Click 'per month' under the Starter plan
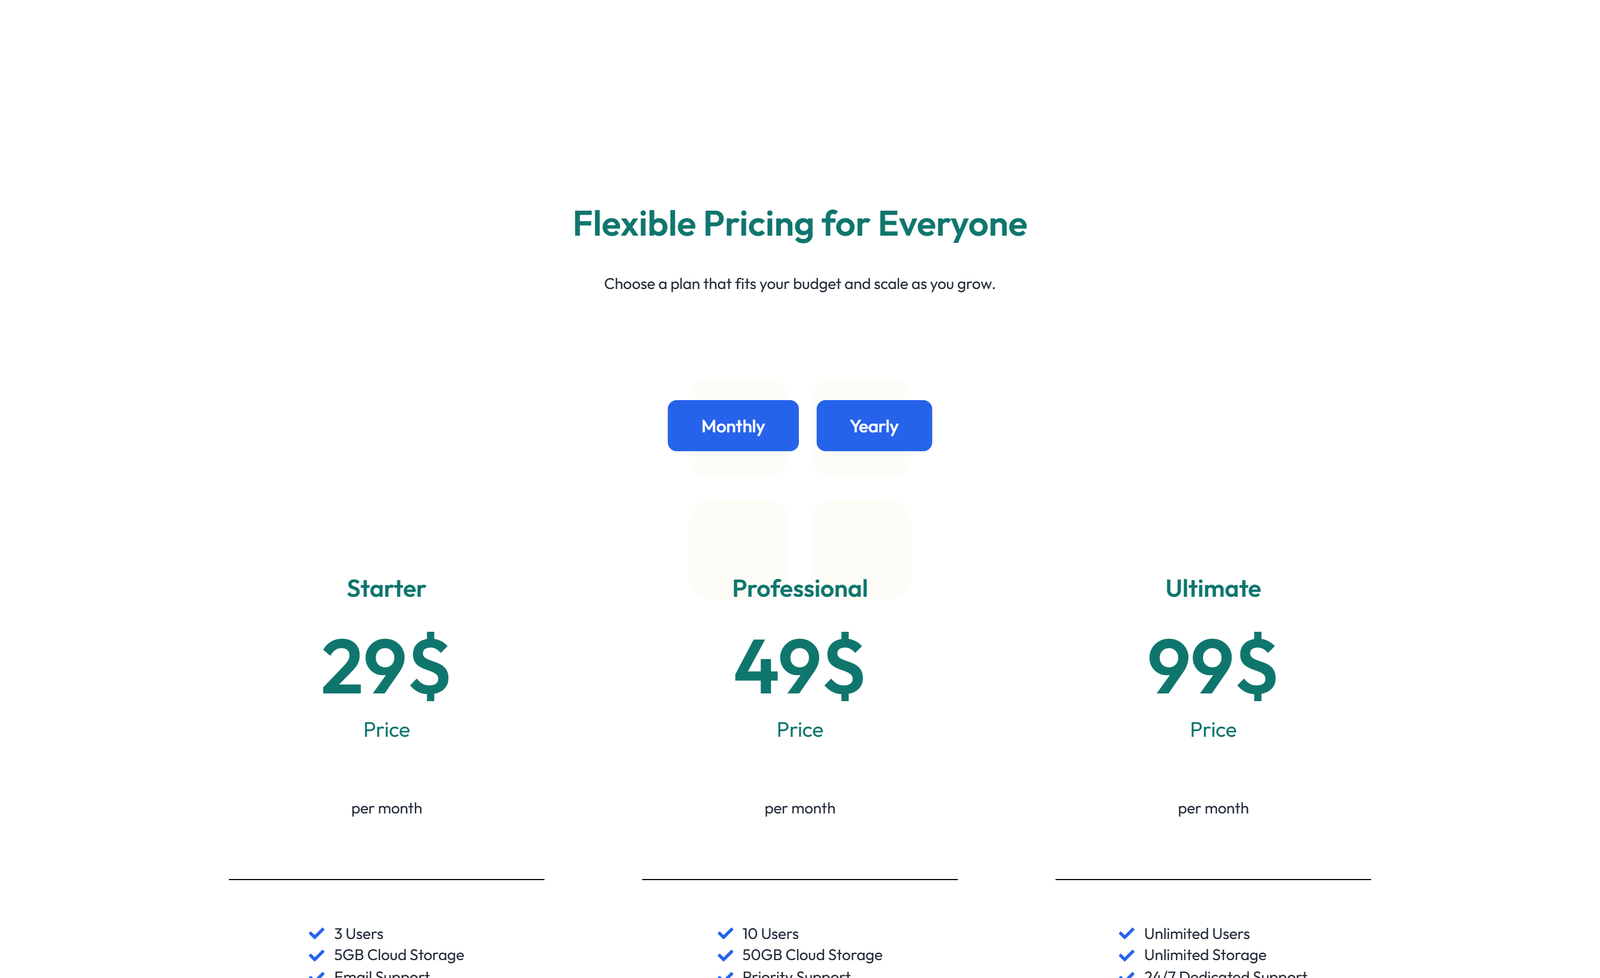 pos(386,808)
